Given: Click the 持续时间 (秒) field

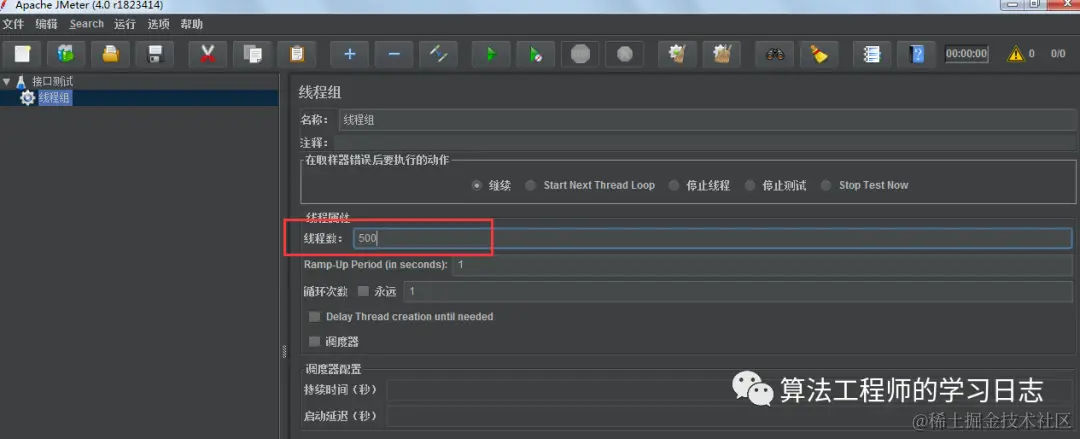Looking at the screenshot, I should (x=730, y=390).
